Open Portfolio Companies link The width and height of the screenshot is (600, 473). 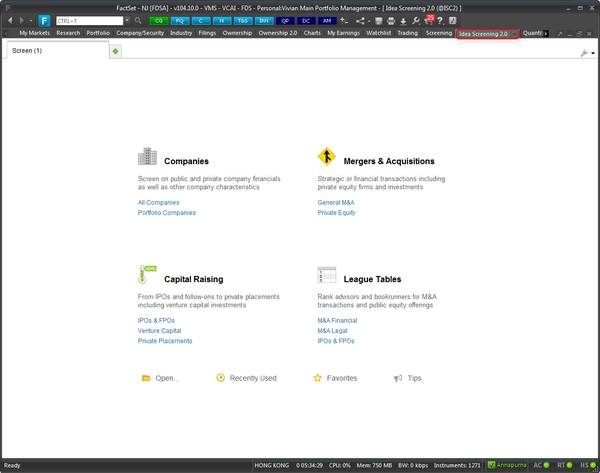(166, 213)
